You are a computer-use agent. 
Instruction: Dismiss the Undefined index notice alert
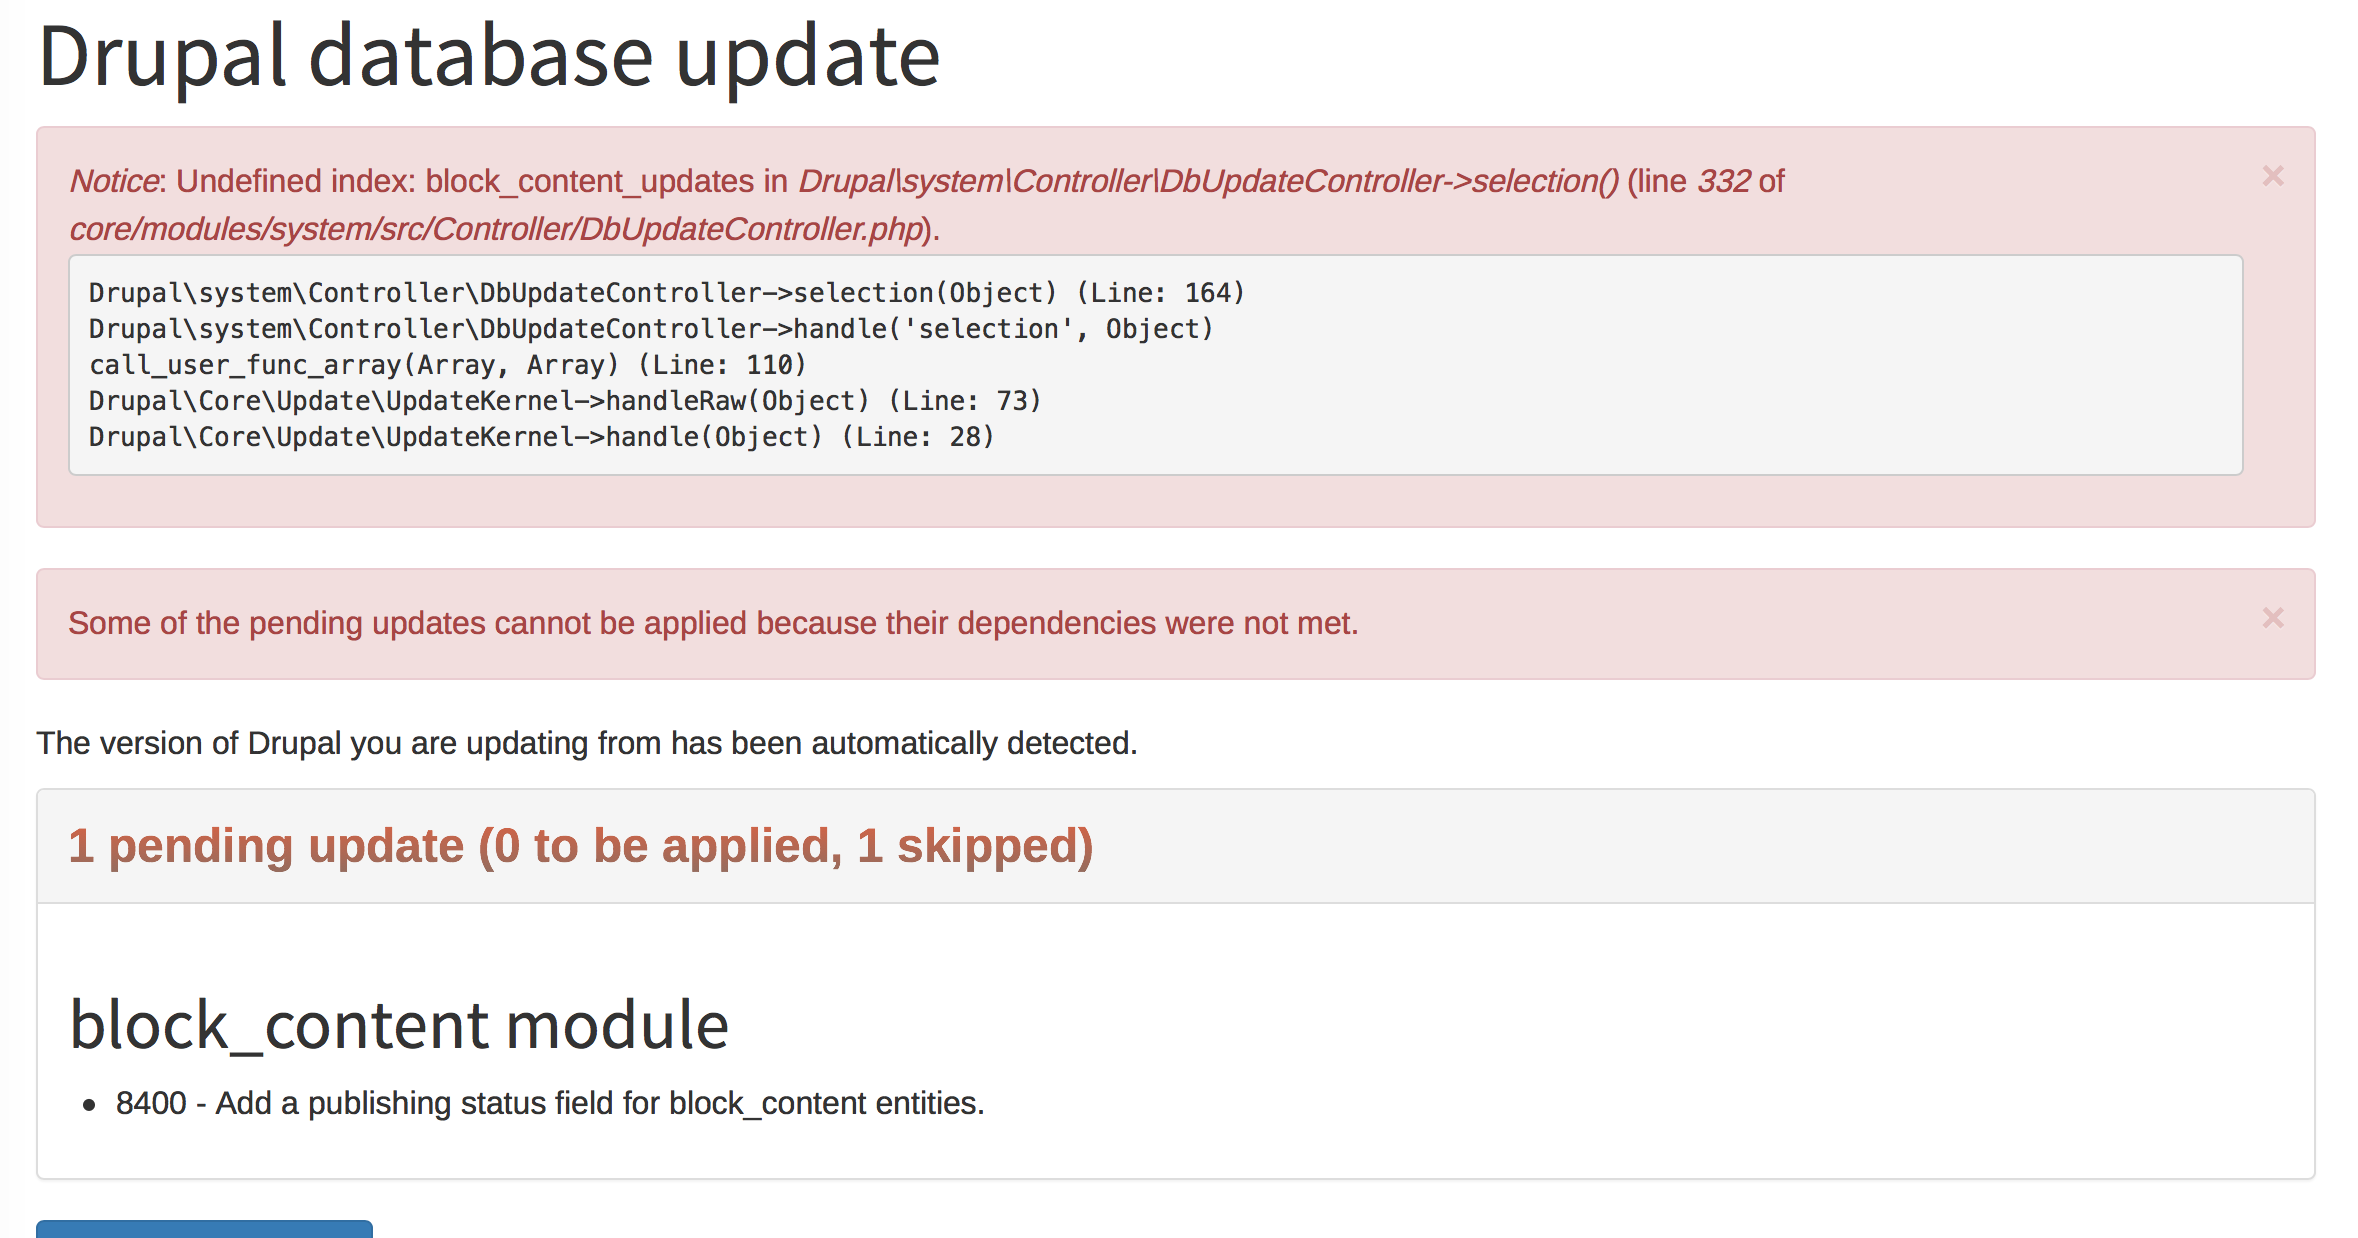tap(2273, 176)
